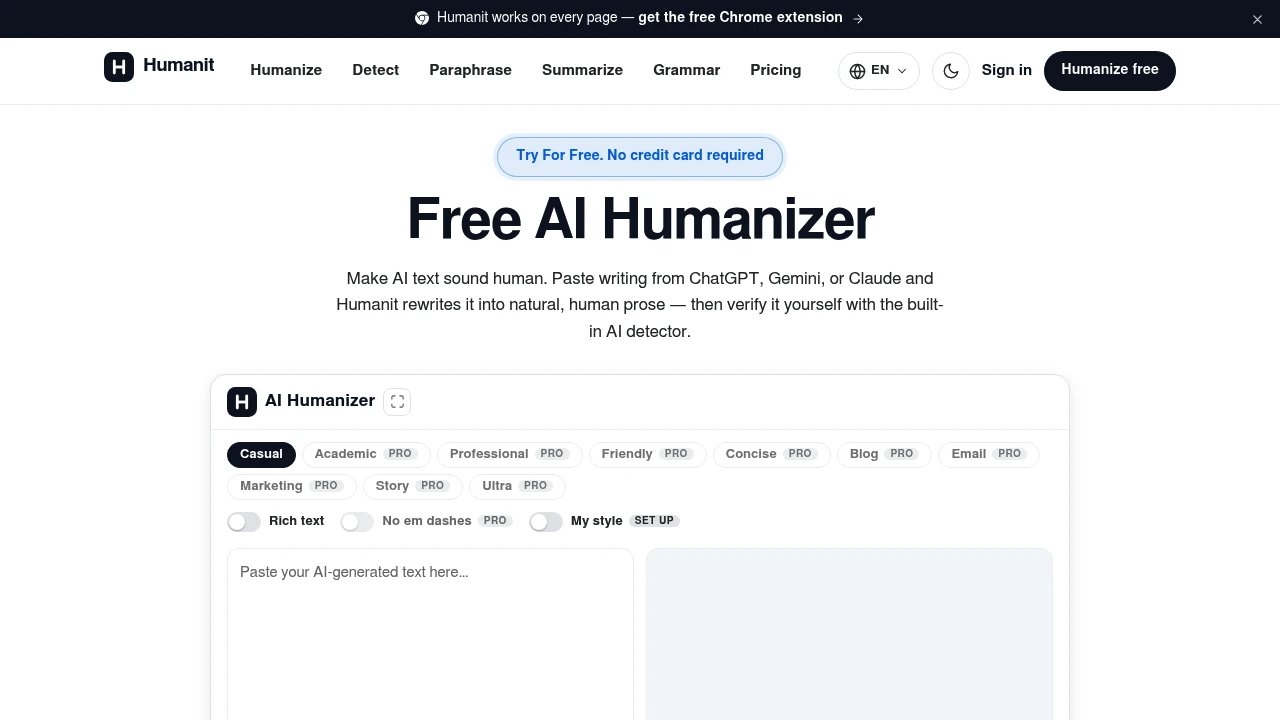Go to the Paraphrase page
This screenshot has height=720, width=1280.
(470, 70)
